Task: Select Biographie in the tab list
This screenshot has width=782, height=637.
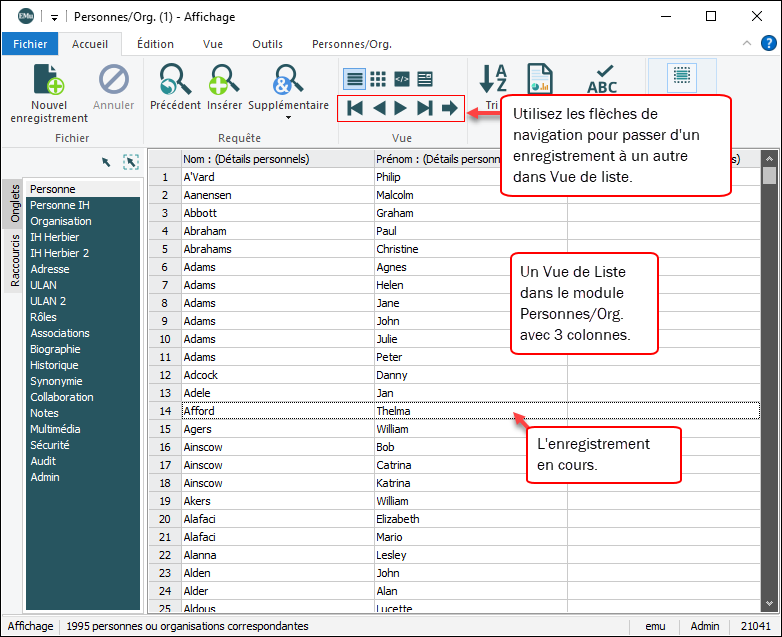Action: (x=55, y=349)
